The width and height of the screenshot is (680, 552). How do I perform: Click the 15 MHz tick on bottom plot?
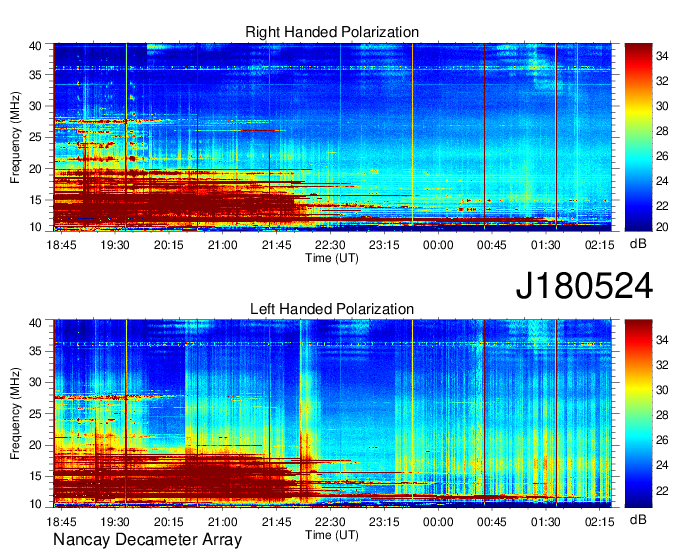click(x=35, y=477)
